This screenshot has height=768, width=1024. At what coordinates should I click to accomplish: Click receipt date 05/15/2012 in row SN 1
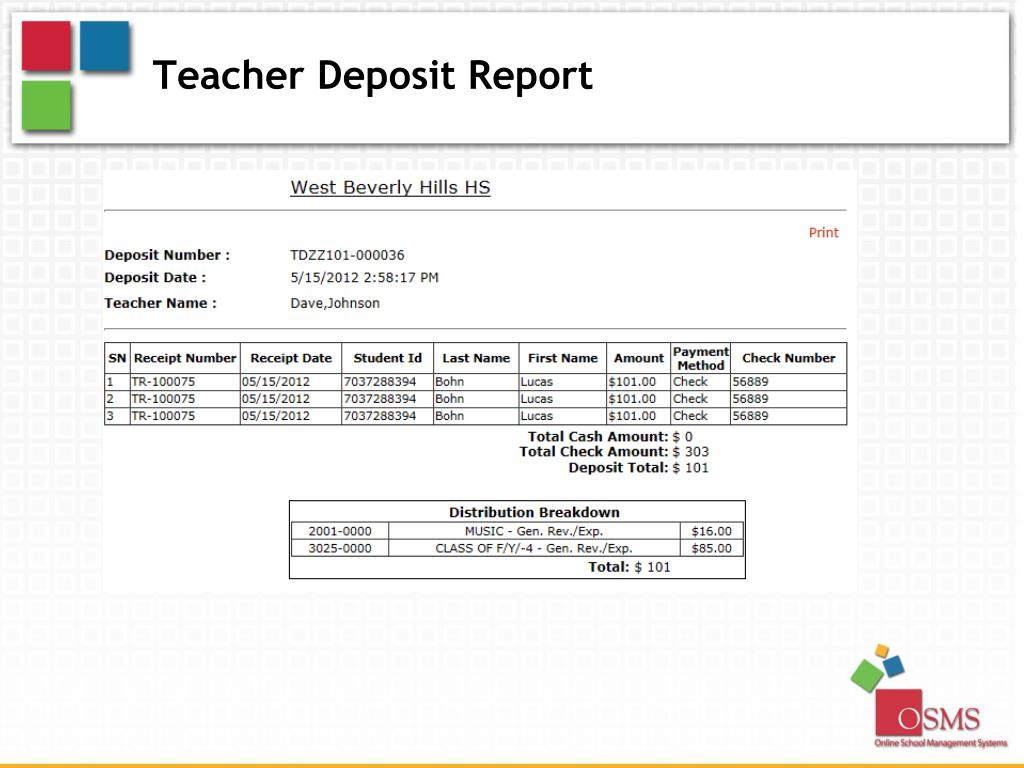276,381
